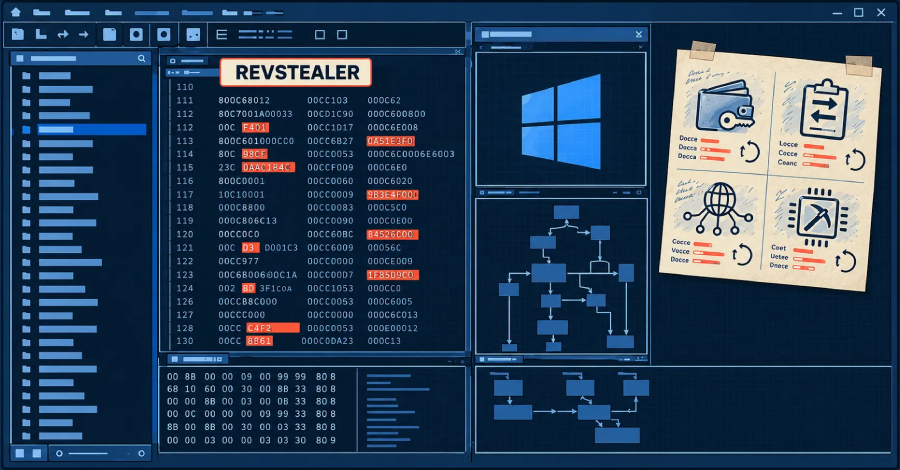Click the globe network icon on the note
Viewport: 900px width, 470px height.
tap(719, 209)
